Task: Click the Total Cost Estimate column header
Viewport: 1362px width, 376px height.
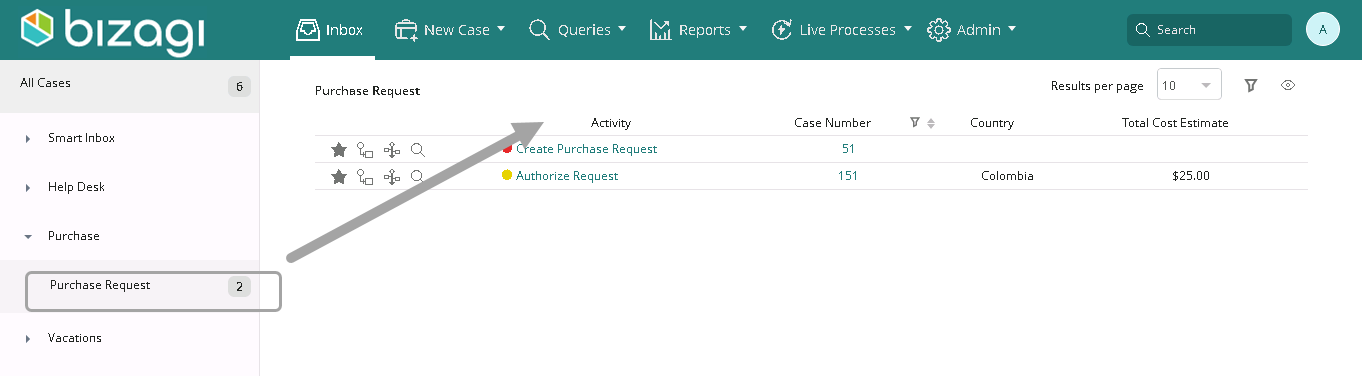Action: pos(1175,123)
